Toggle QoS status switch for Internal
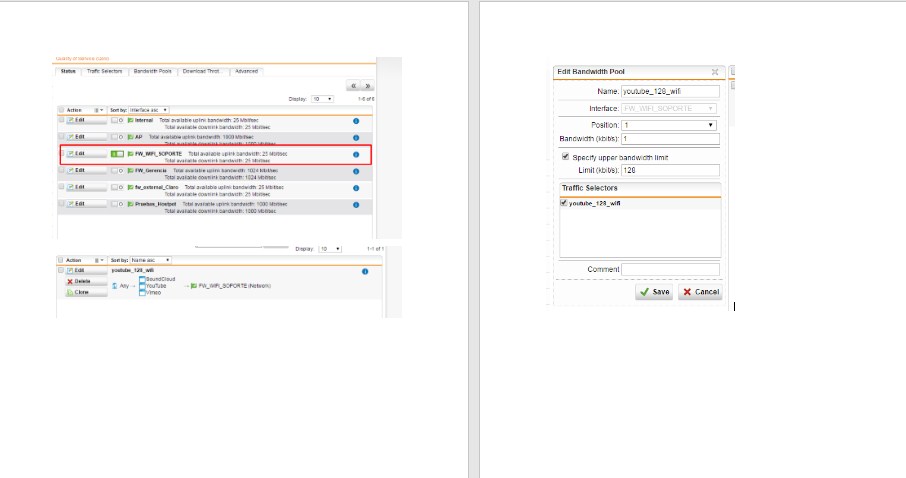The width and height of the screenshot is (906, 478). pos(117,120)
